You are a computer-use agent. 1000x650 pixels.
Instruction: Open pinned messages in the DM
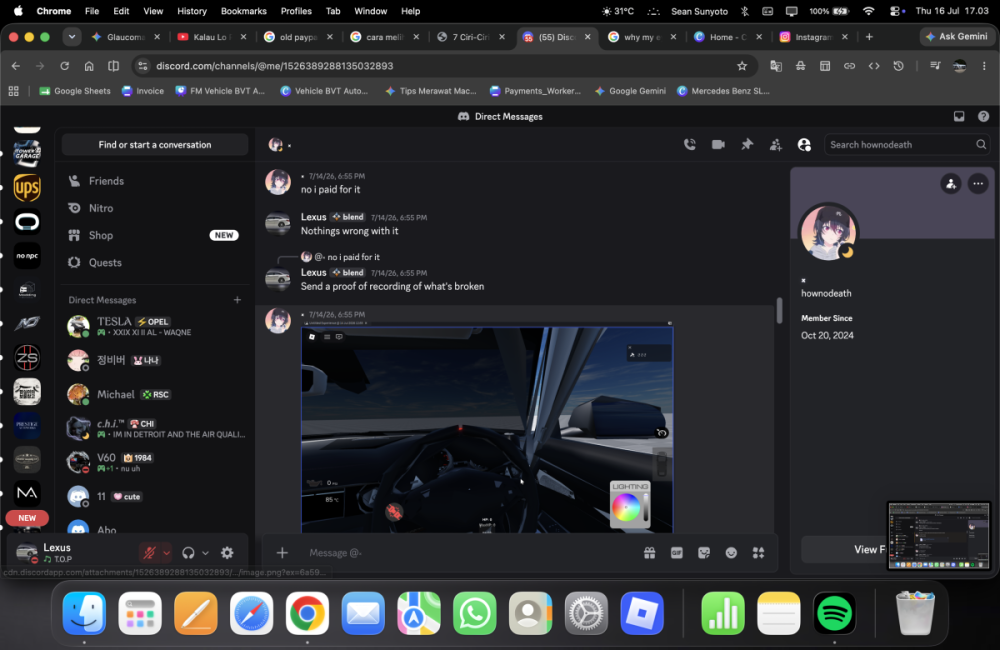click(747, 145)
